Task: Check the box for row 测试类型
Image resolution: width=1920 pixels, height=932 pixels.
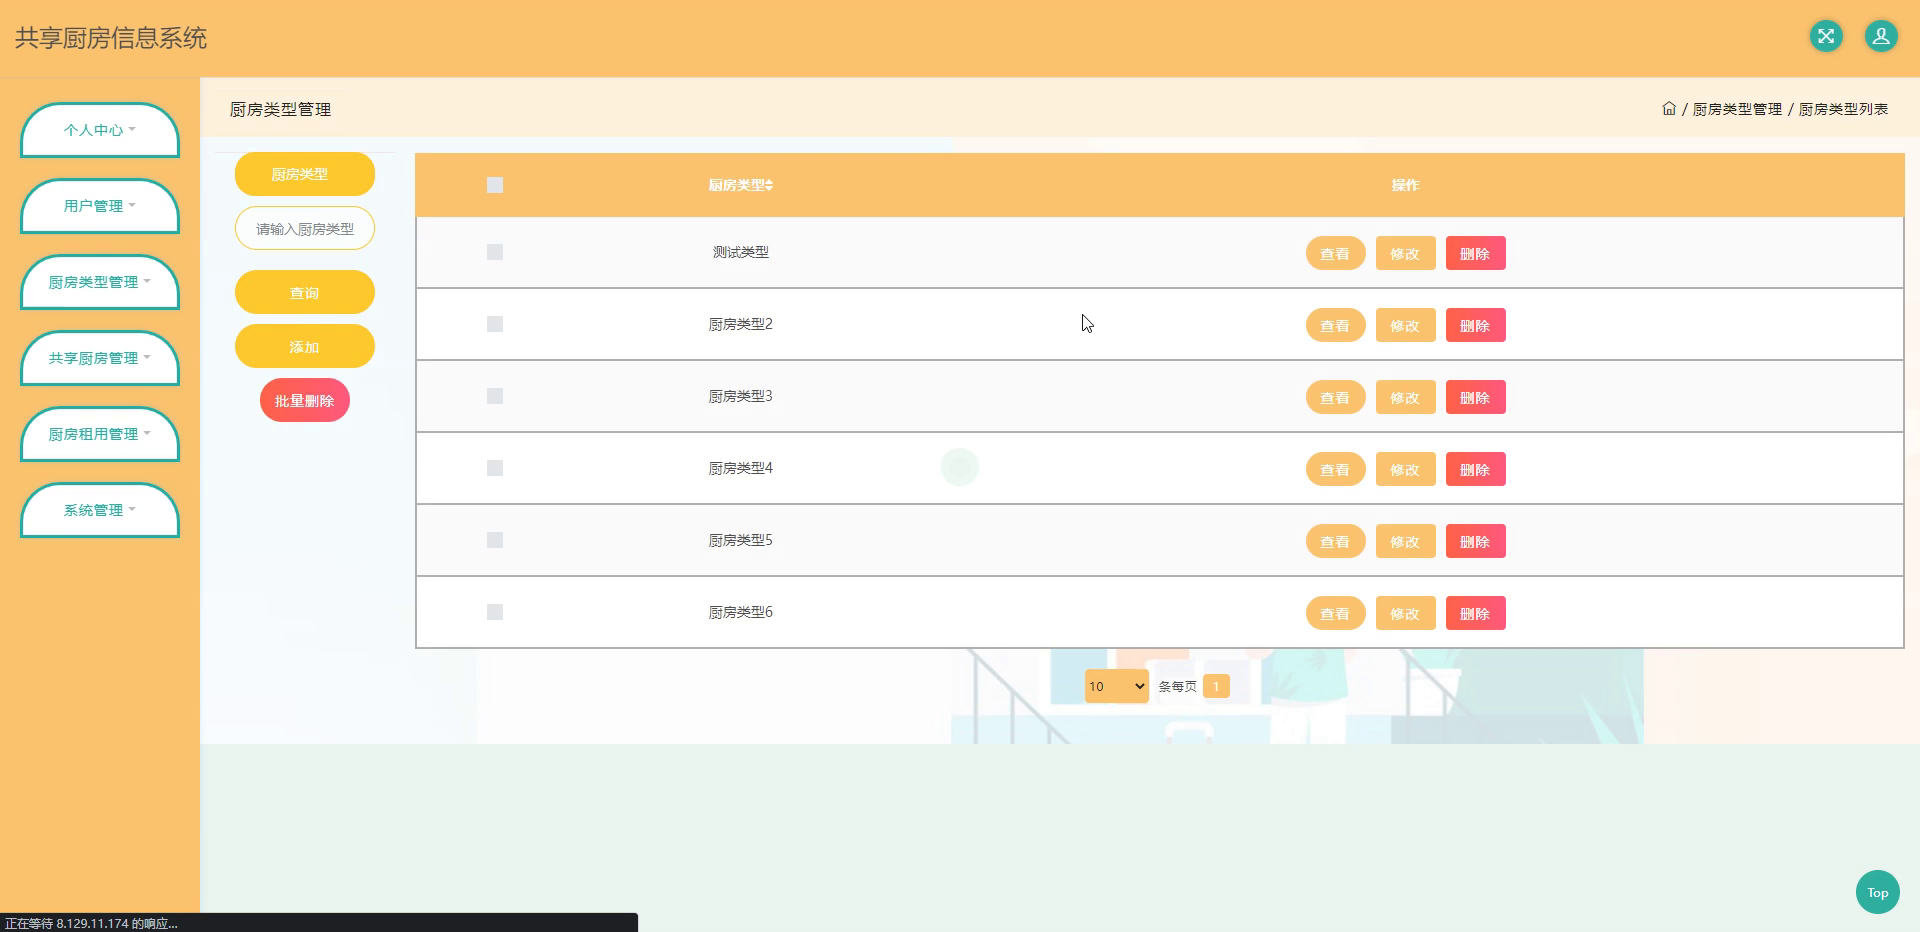Action: (x=495, y=252)
